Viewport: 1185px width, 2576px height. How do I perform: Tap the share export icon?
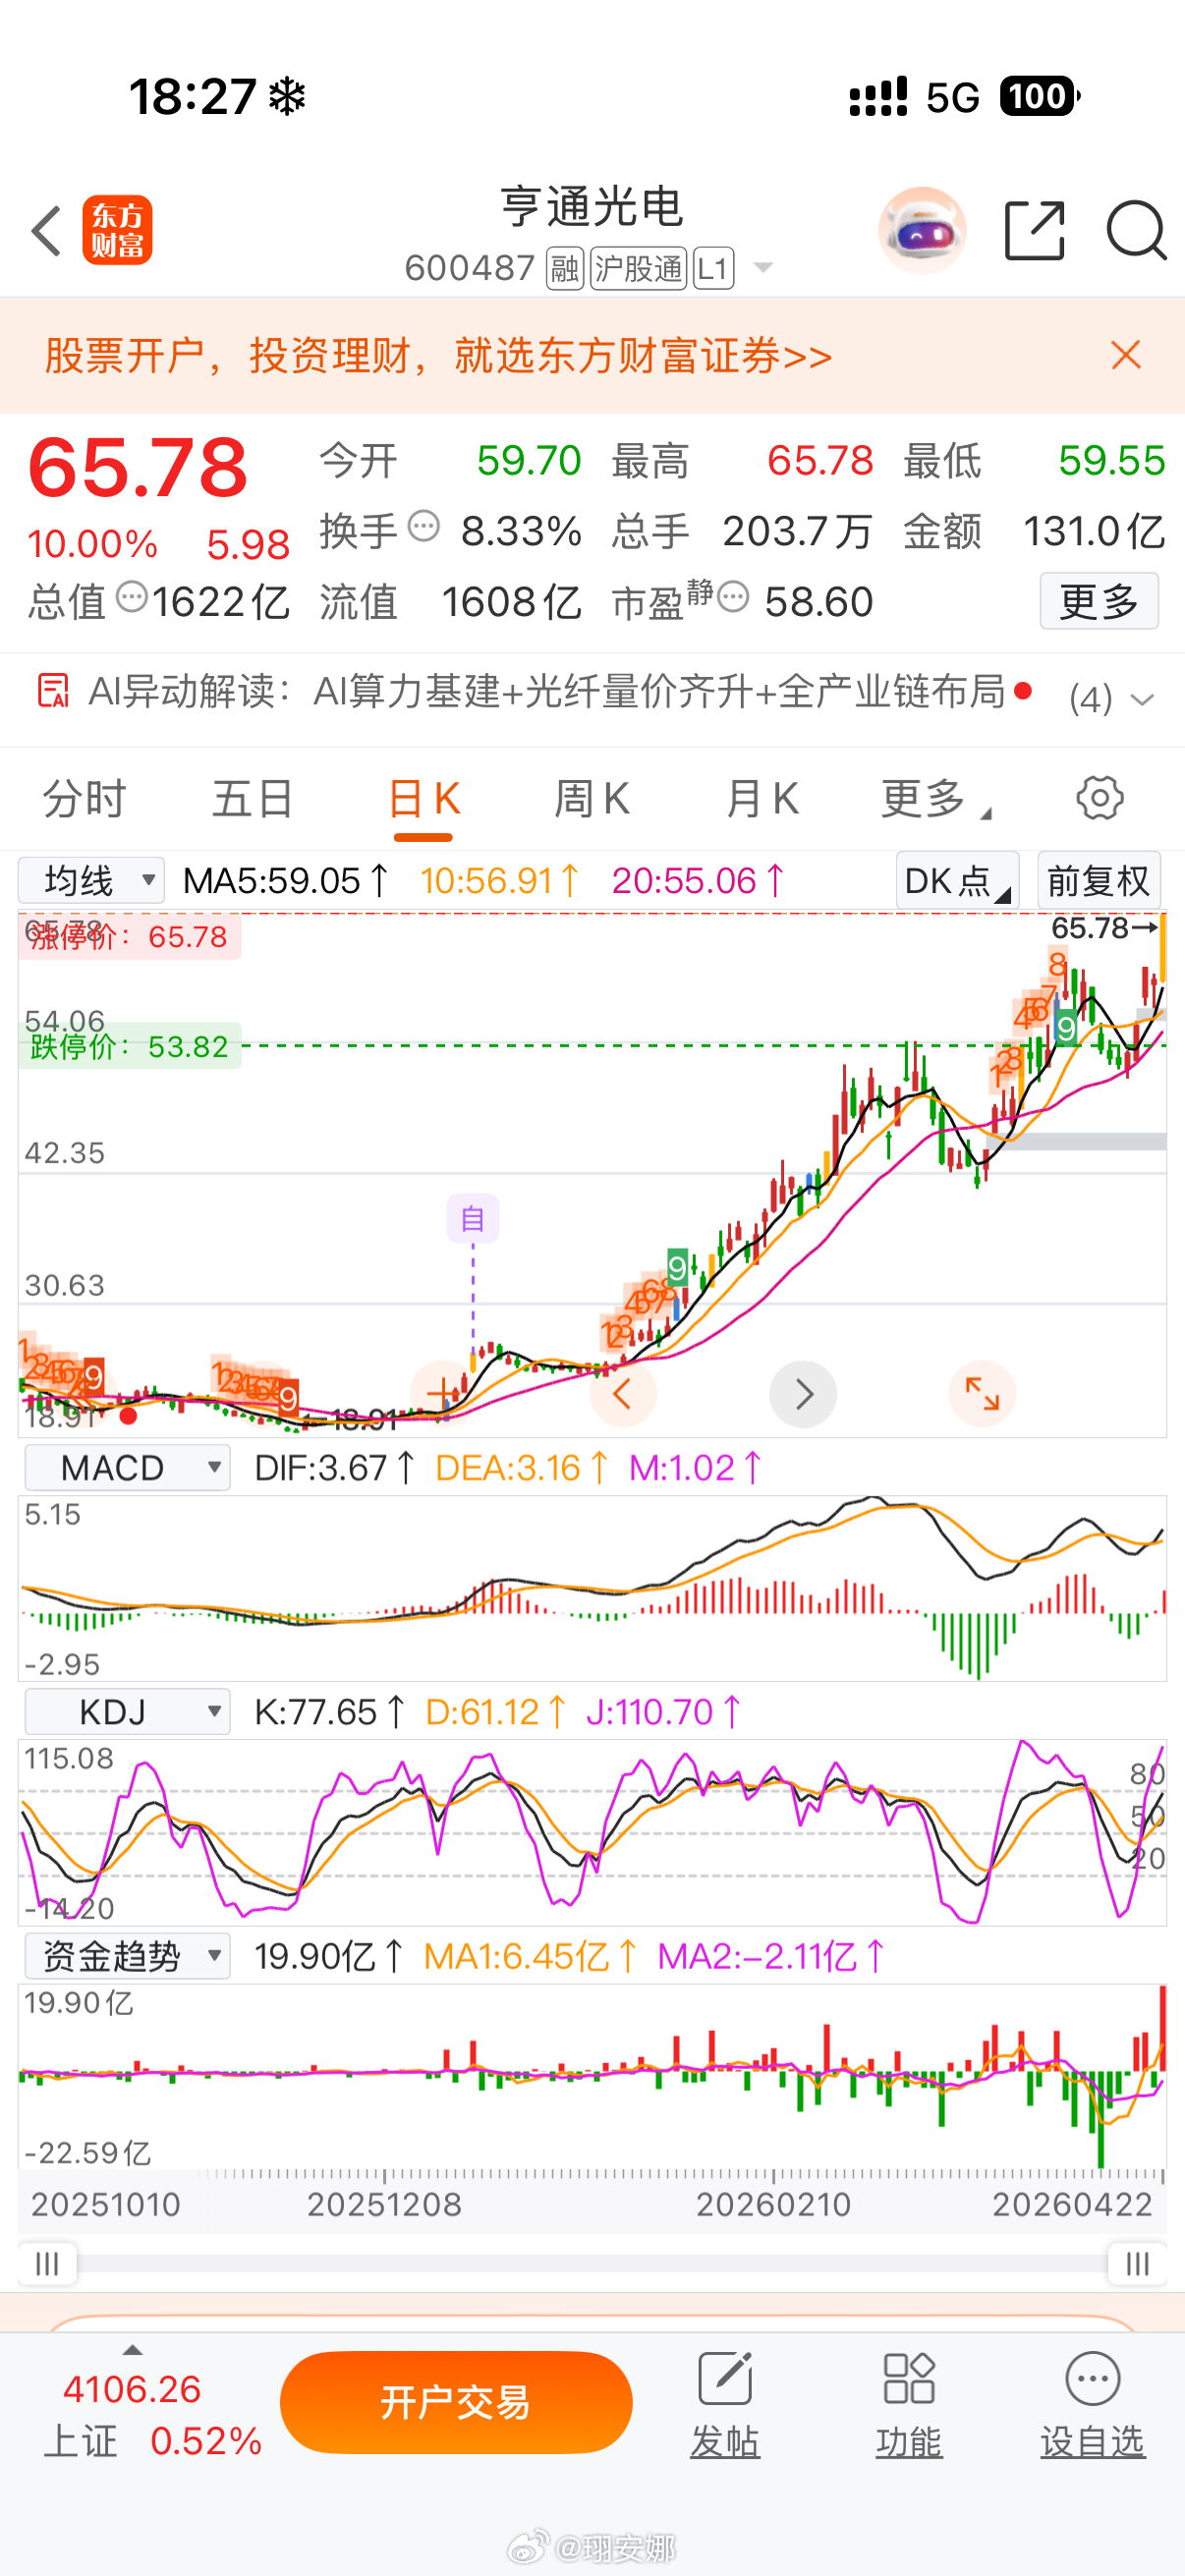click(x=1035, y=231)
